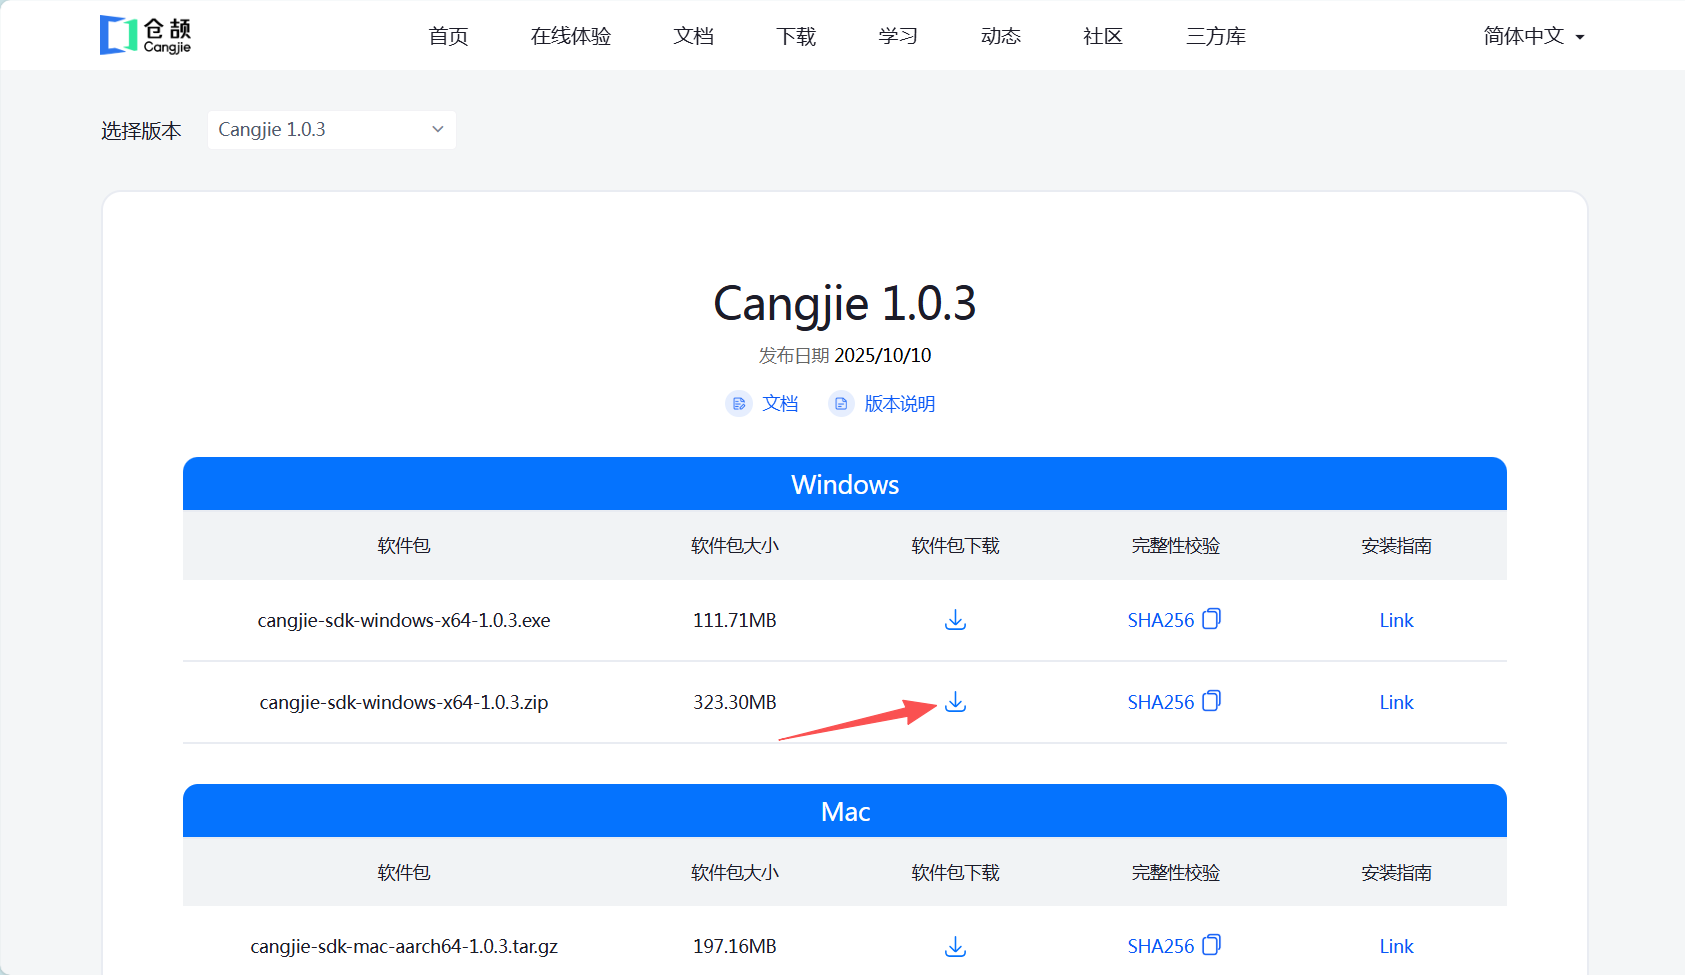Viewport: 1685px width, 975px height.
Task: Click the 选择版本 label
Action: tap(141, 131)
